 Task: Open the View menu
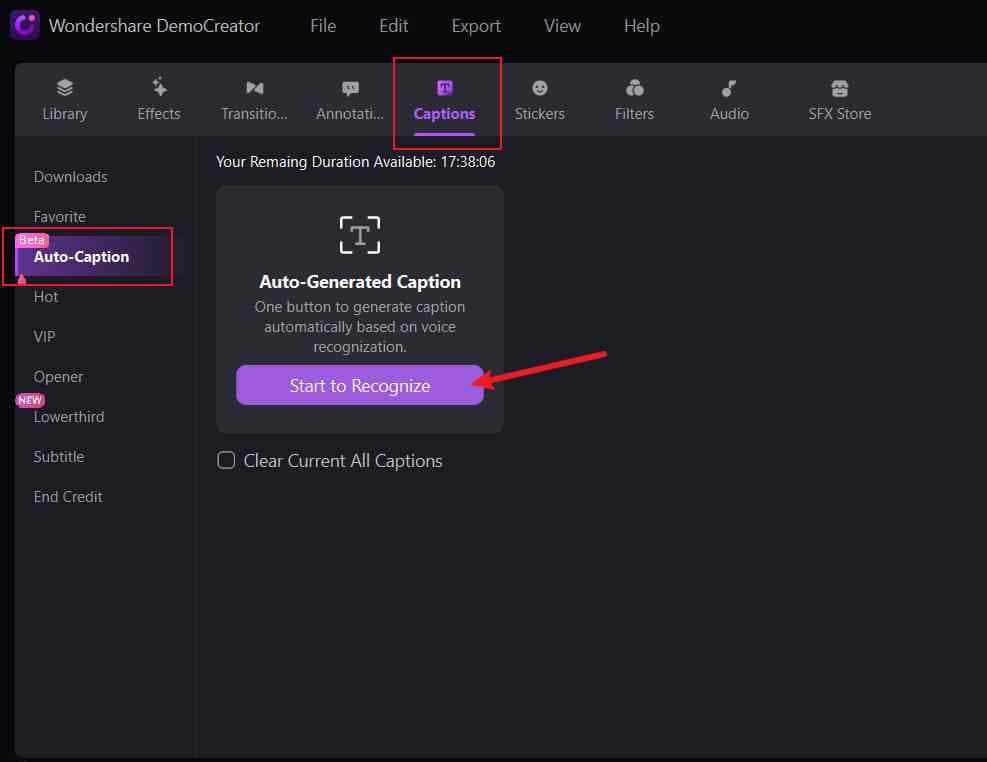coord(562,26)
